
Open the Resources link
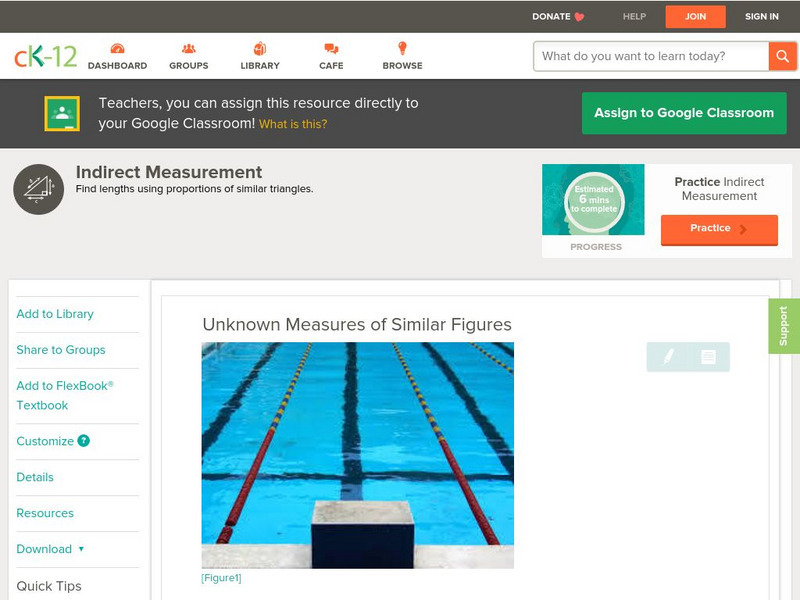pos(45,513)
